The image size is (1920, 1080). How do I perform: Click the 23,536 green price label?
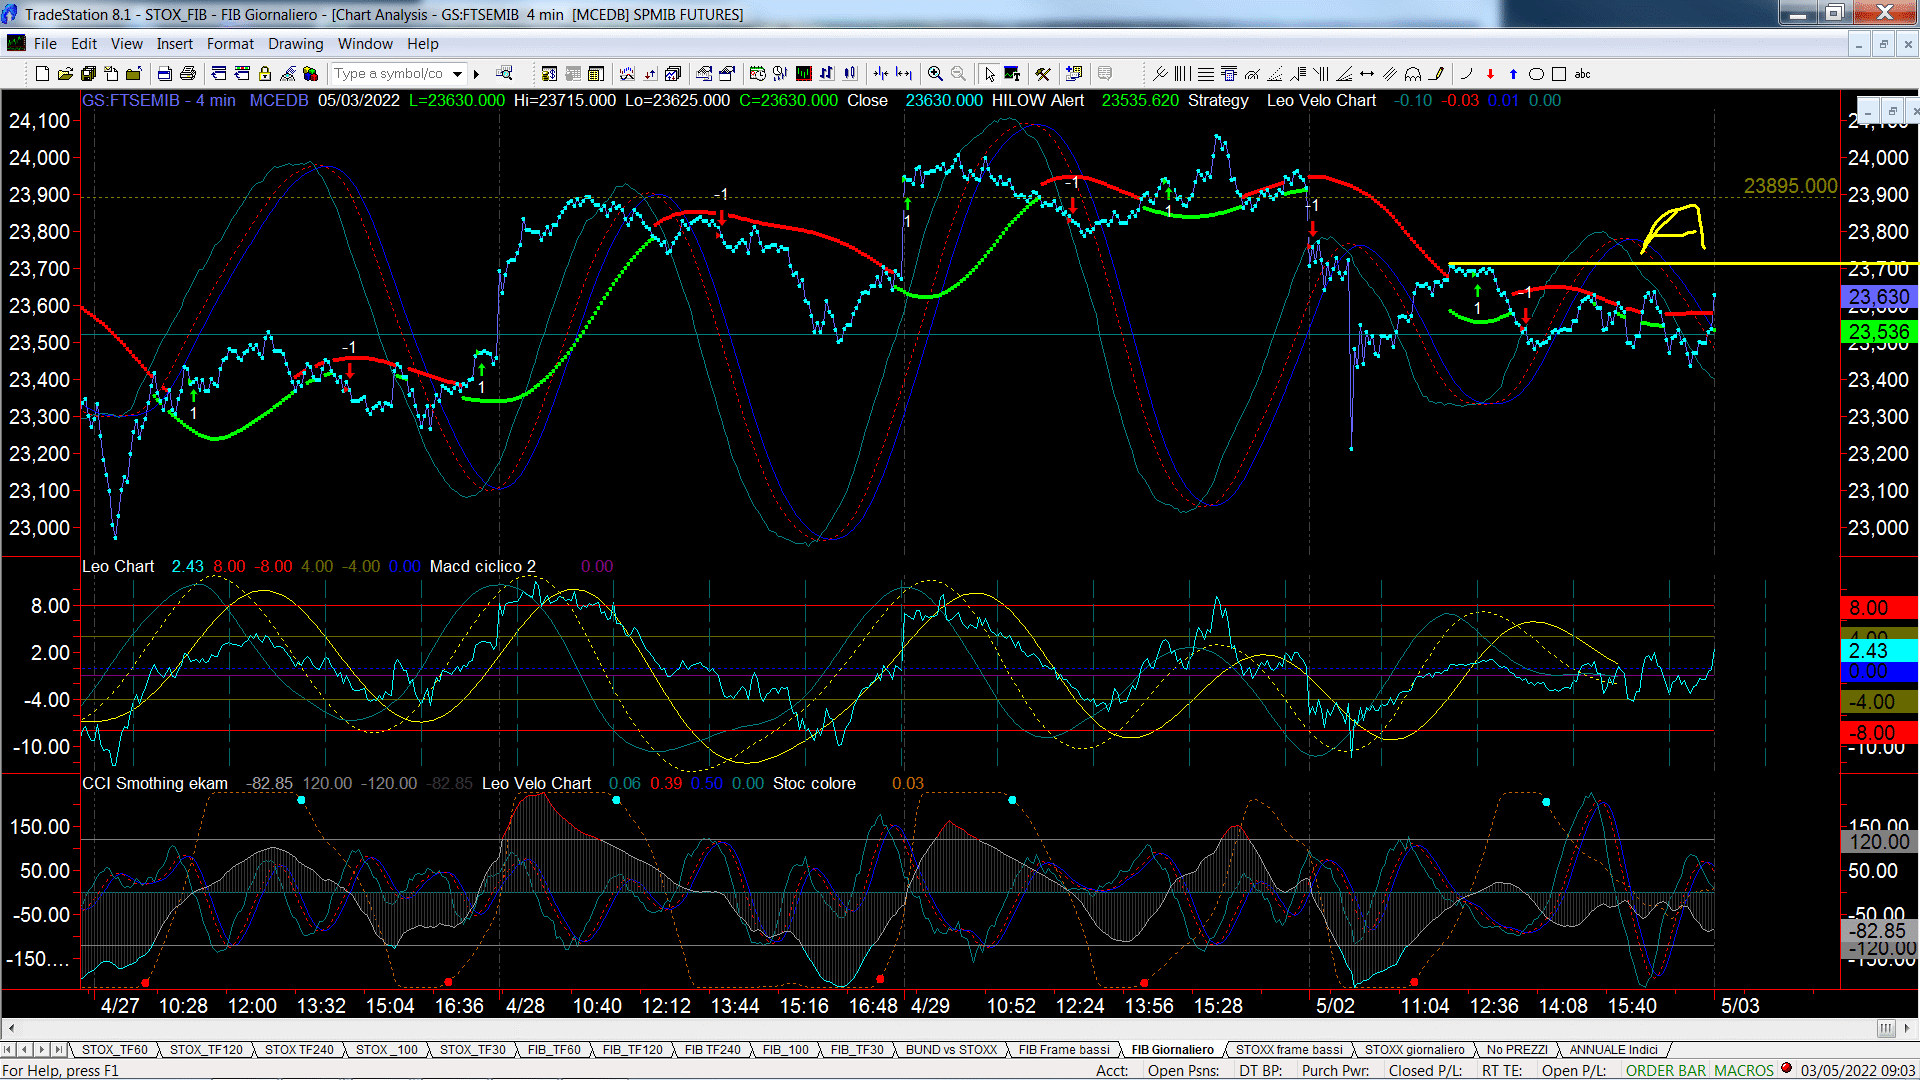tap(1879, 332)
